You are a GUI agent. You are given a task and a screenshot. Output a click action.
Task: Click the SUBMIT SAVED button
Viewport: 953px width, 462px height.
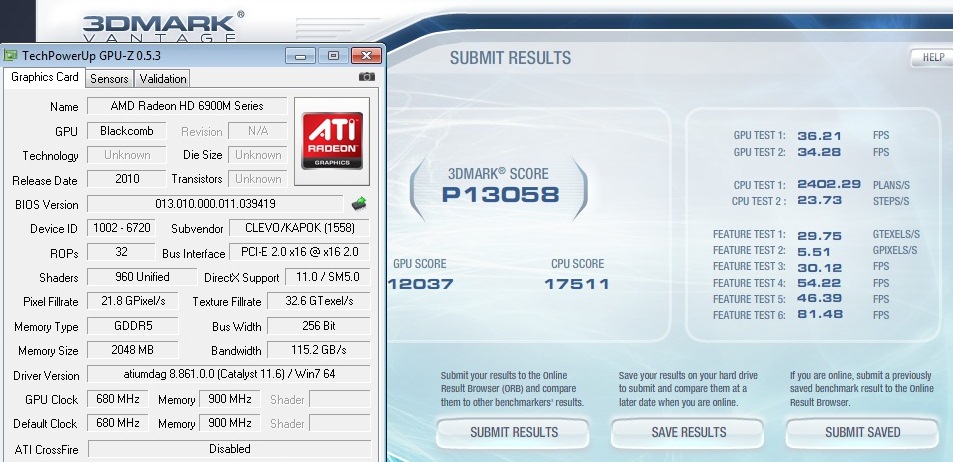[x=862, y=433]
